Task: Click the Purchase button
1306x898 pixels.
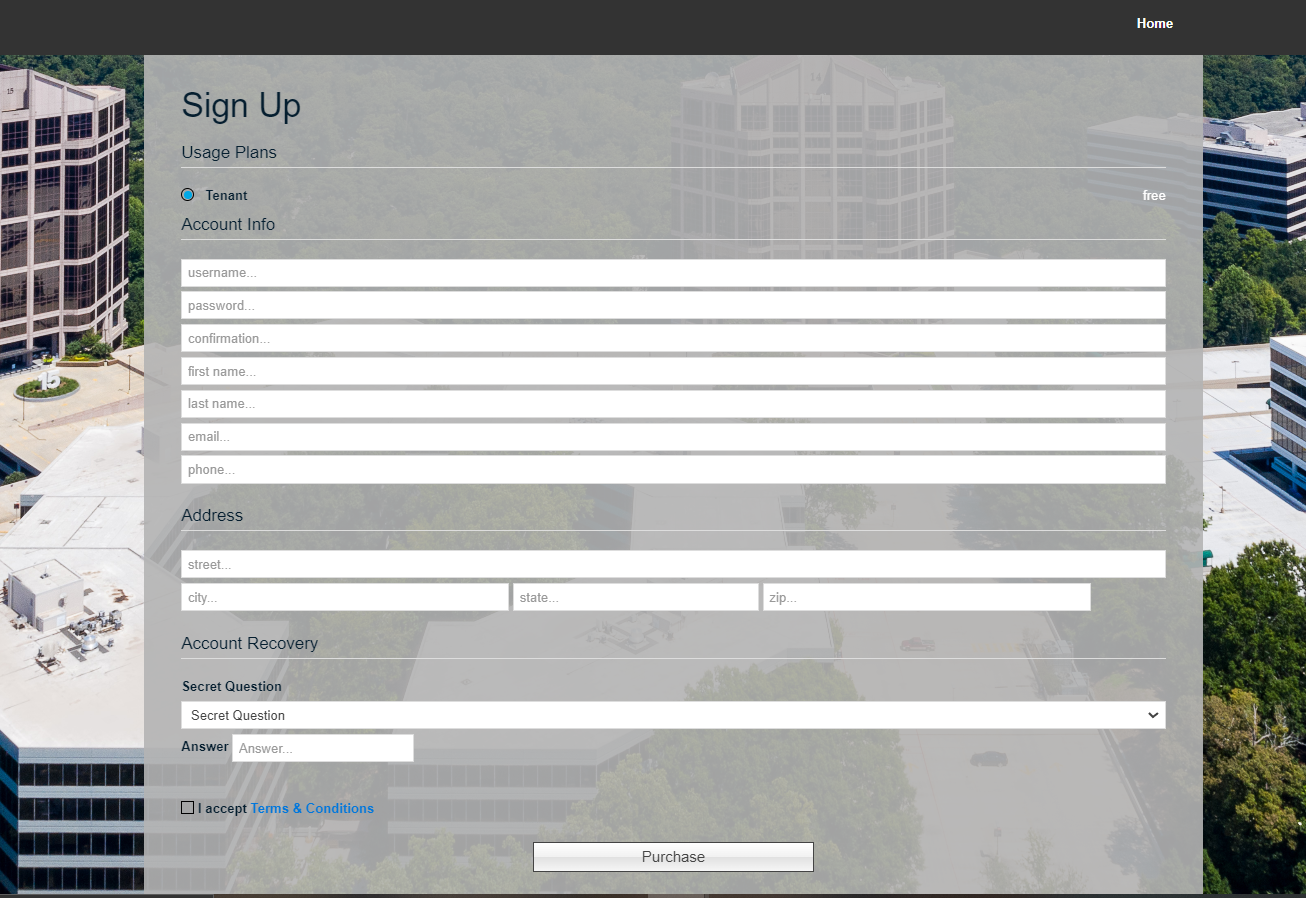Action: click(x=673, y=857)
